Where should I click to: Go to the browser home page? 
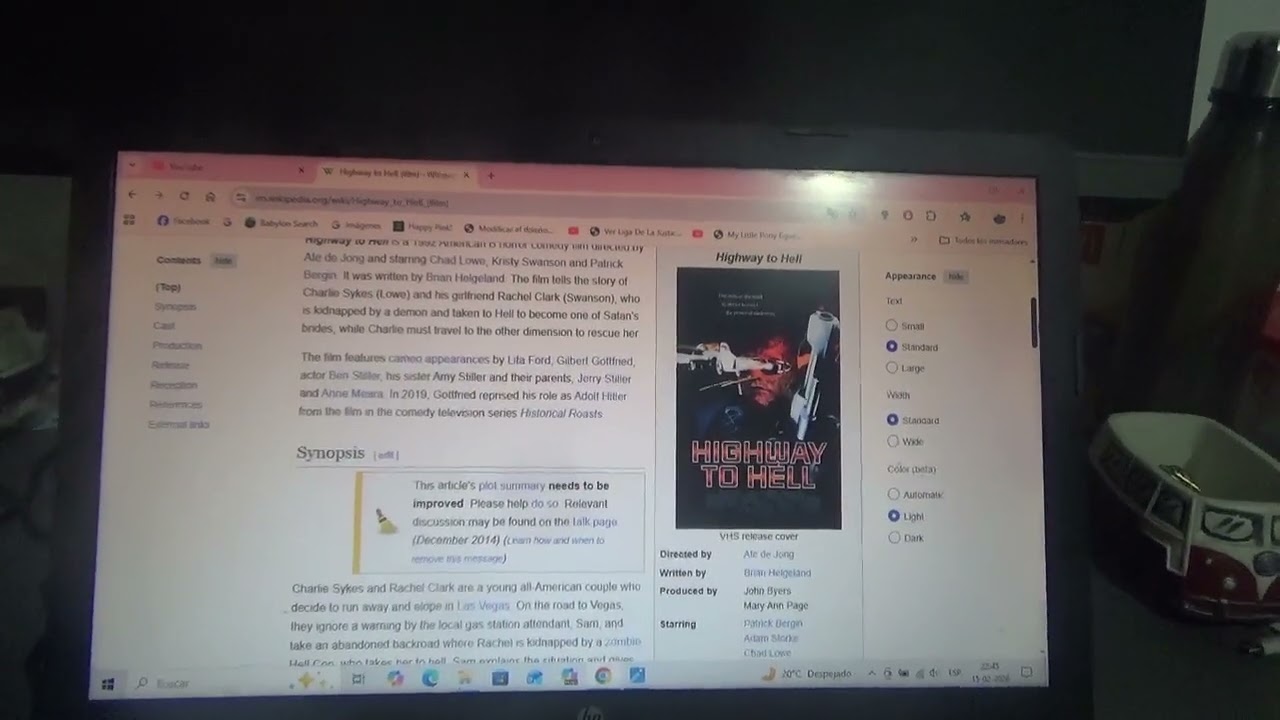[x=210, y=197]
